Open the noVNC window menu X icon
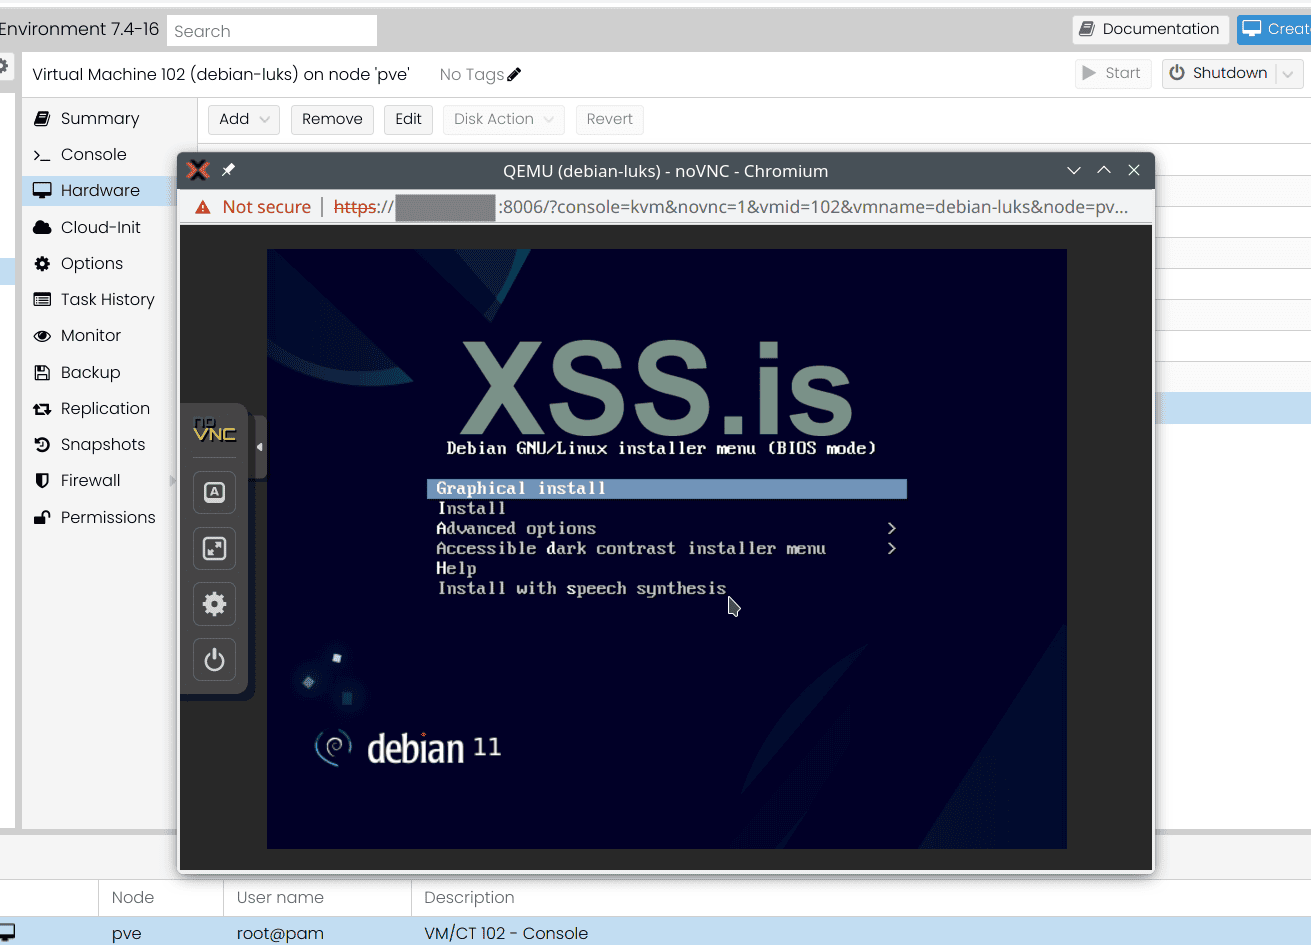Screen dimensions: 1311x945 [199, 170]
